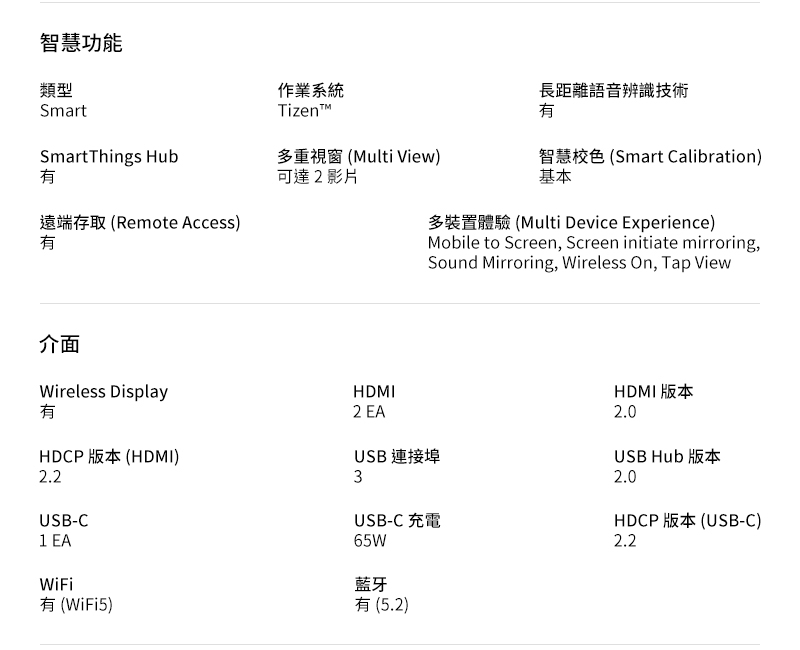The width and height of the screenshot is (800, 650).
Task: Select the 作業系統 Tizen value text
Action: (x=304, y=111)
